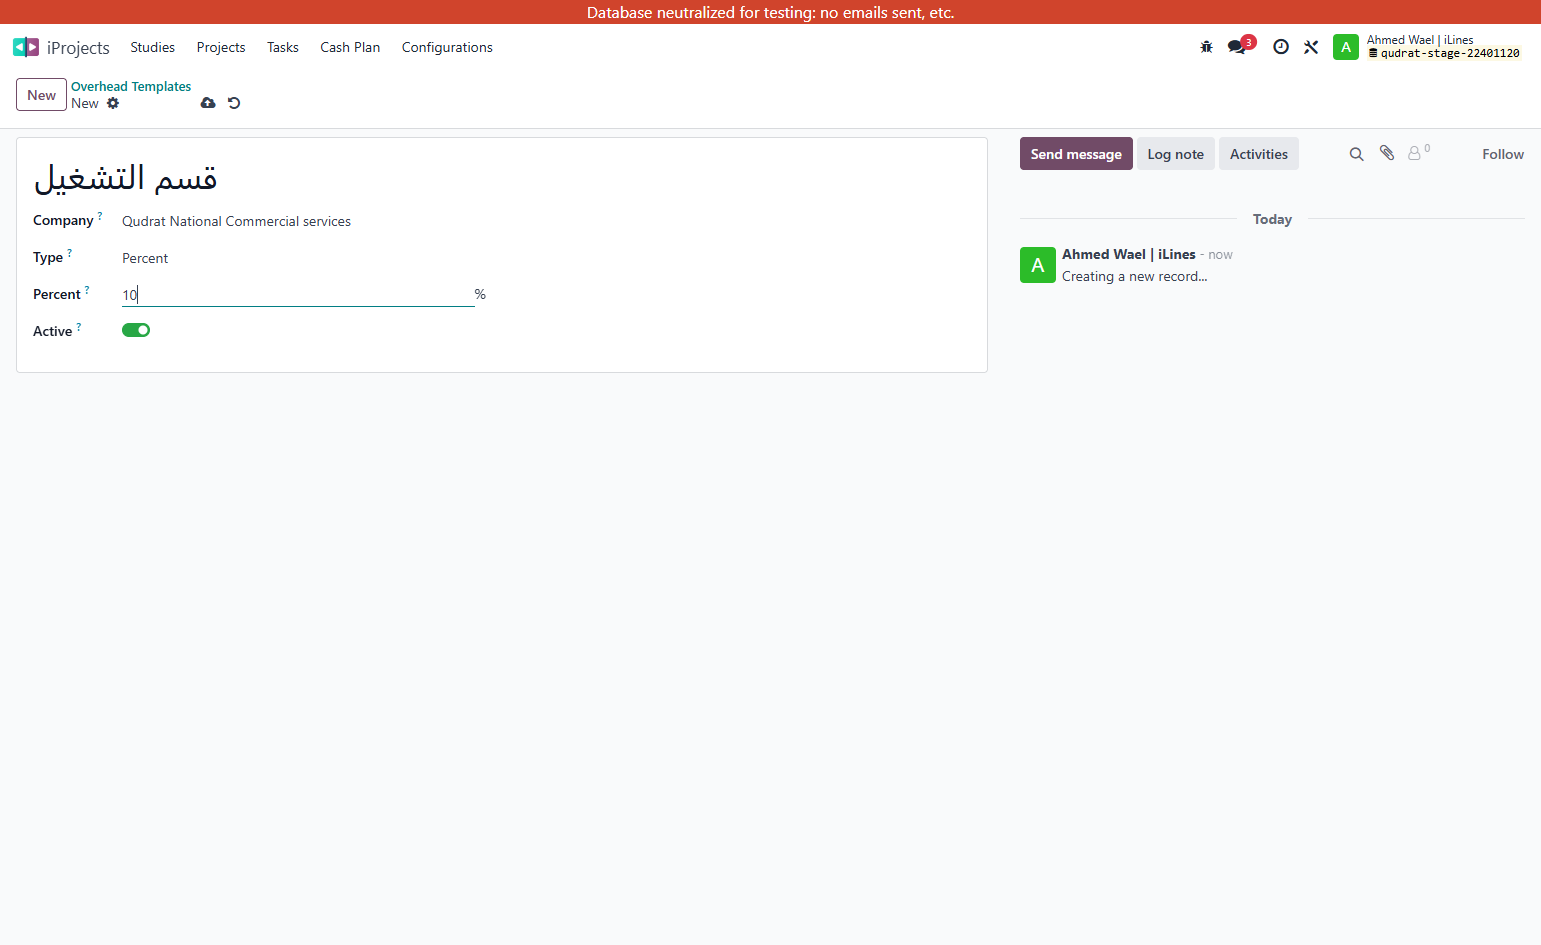Viewport: 1541px width, 945px height.
Task: Click the paperclip attachments icon
Action: coord(1387,153)
